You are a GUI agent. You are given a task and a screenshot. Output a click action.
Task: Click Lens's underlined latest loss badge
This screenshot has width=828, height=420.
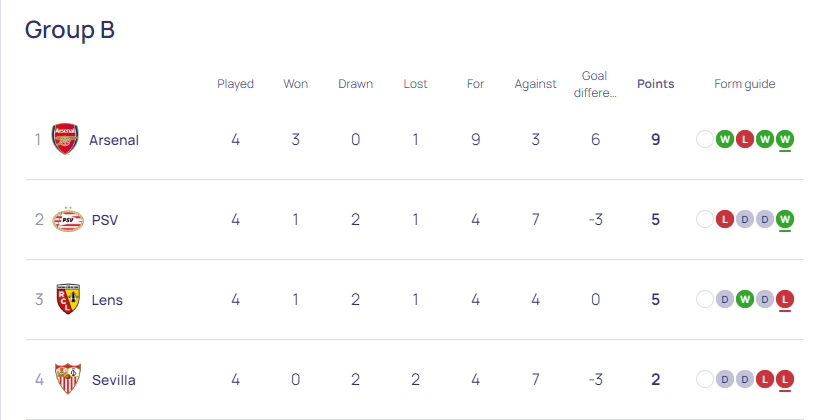pyautogui.click(x=785, y=300)
